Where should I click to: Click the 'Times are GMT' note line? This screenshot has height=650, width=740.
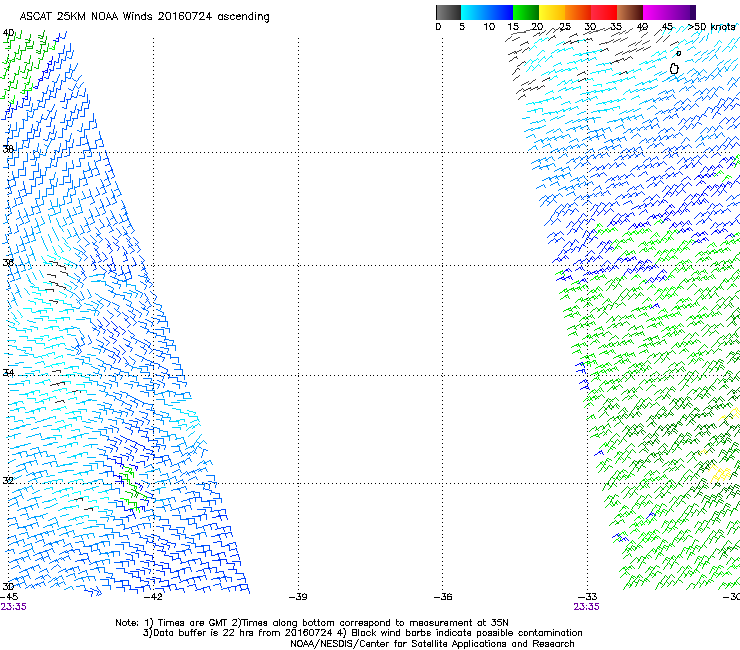click(x=312, y=623)
